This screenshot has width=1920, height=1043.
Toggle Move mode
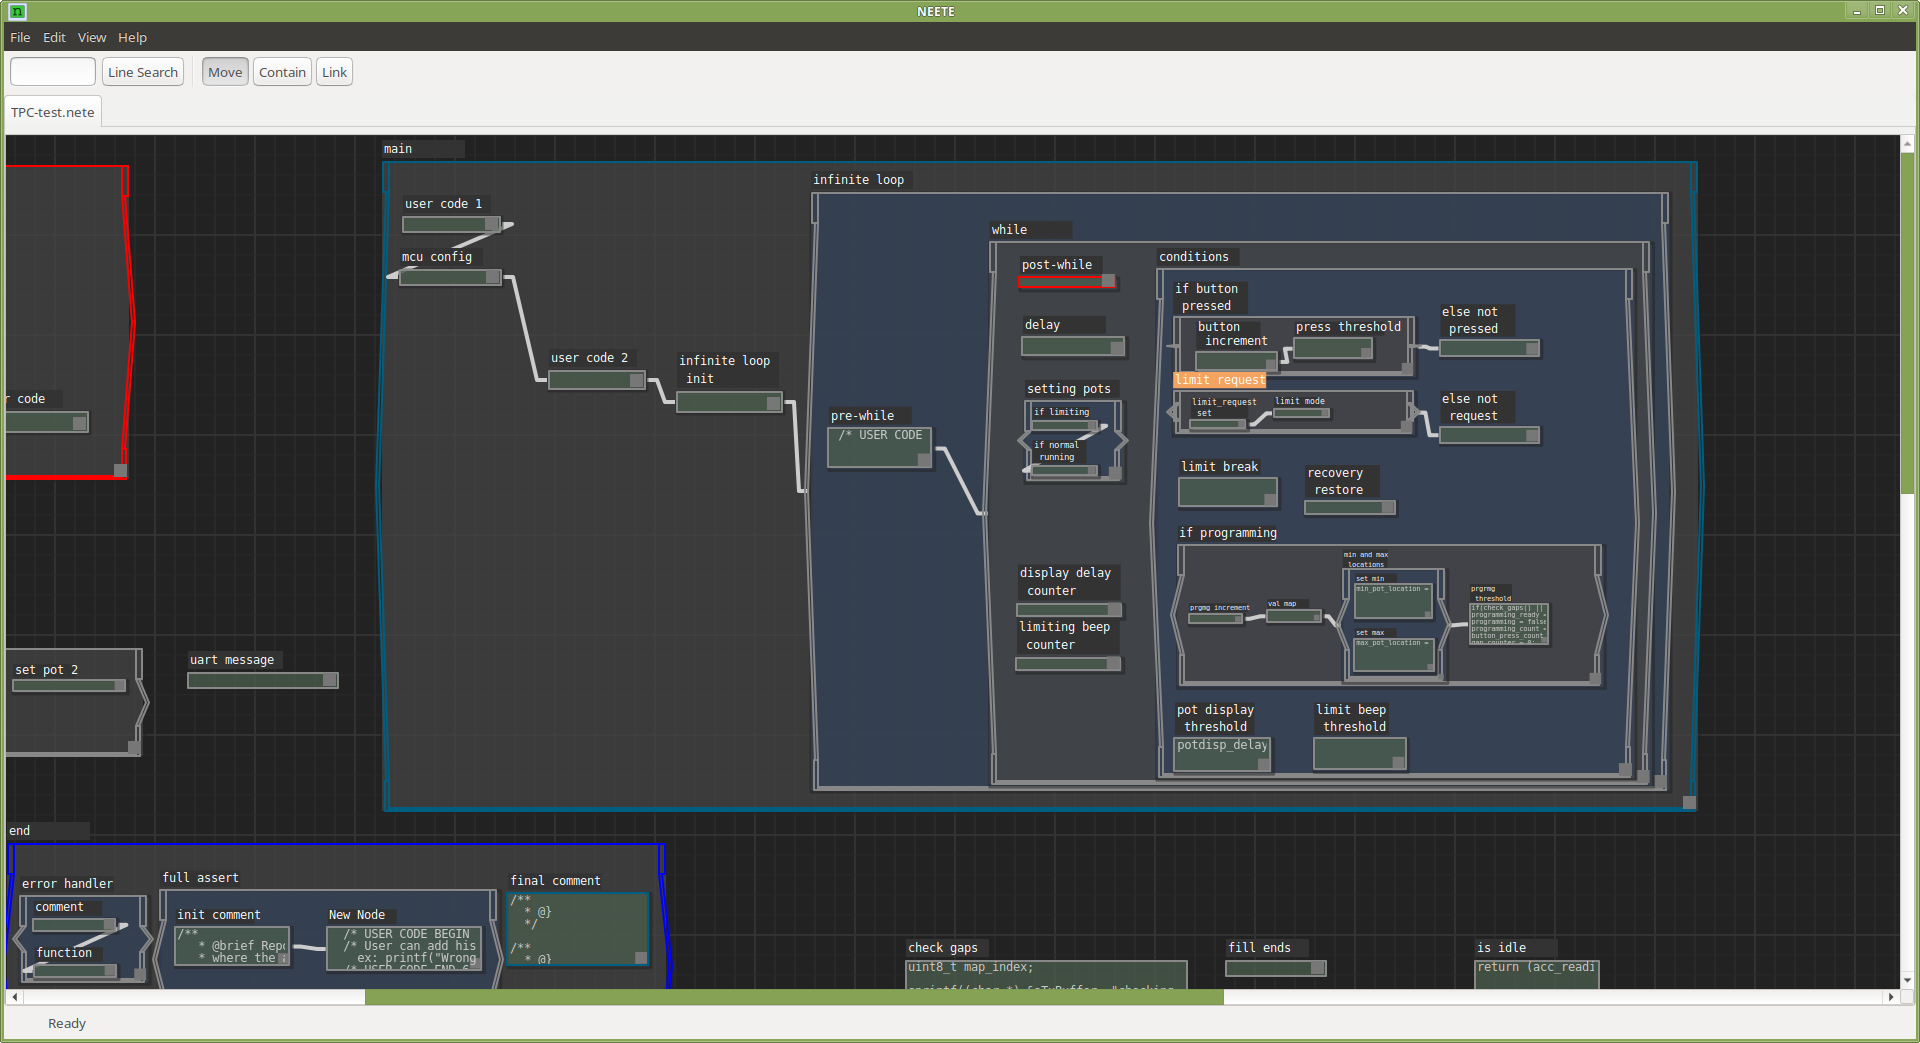point(224,71)
